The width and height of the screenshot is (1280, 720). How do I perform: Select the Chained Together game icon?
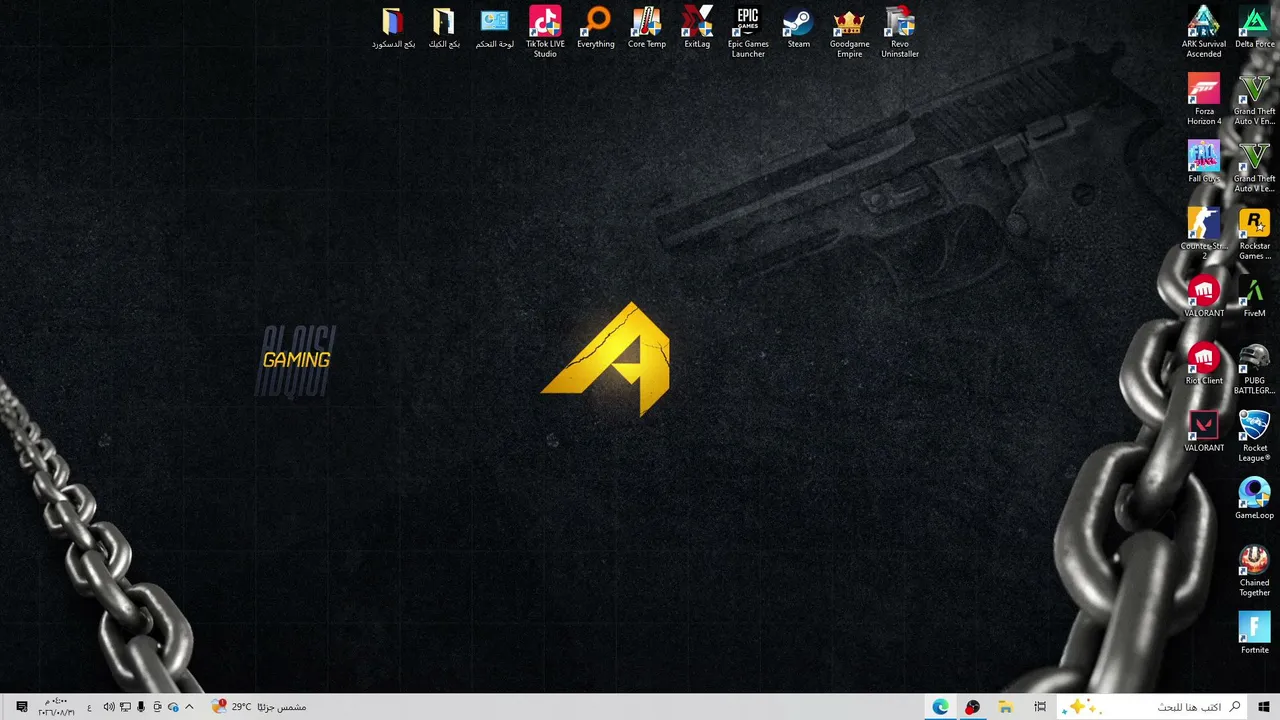1254,571
